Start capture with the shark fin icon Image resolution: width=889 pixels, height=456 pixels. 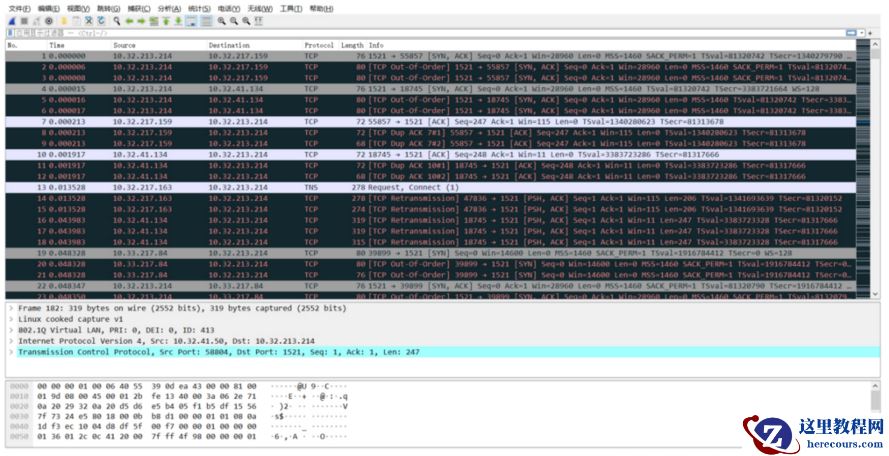(11, 20)
